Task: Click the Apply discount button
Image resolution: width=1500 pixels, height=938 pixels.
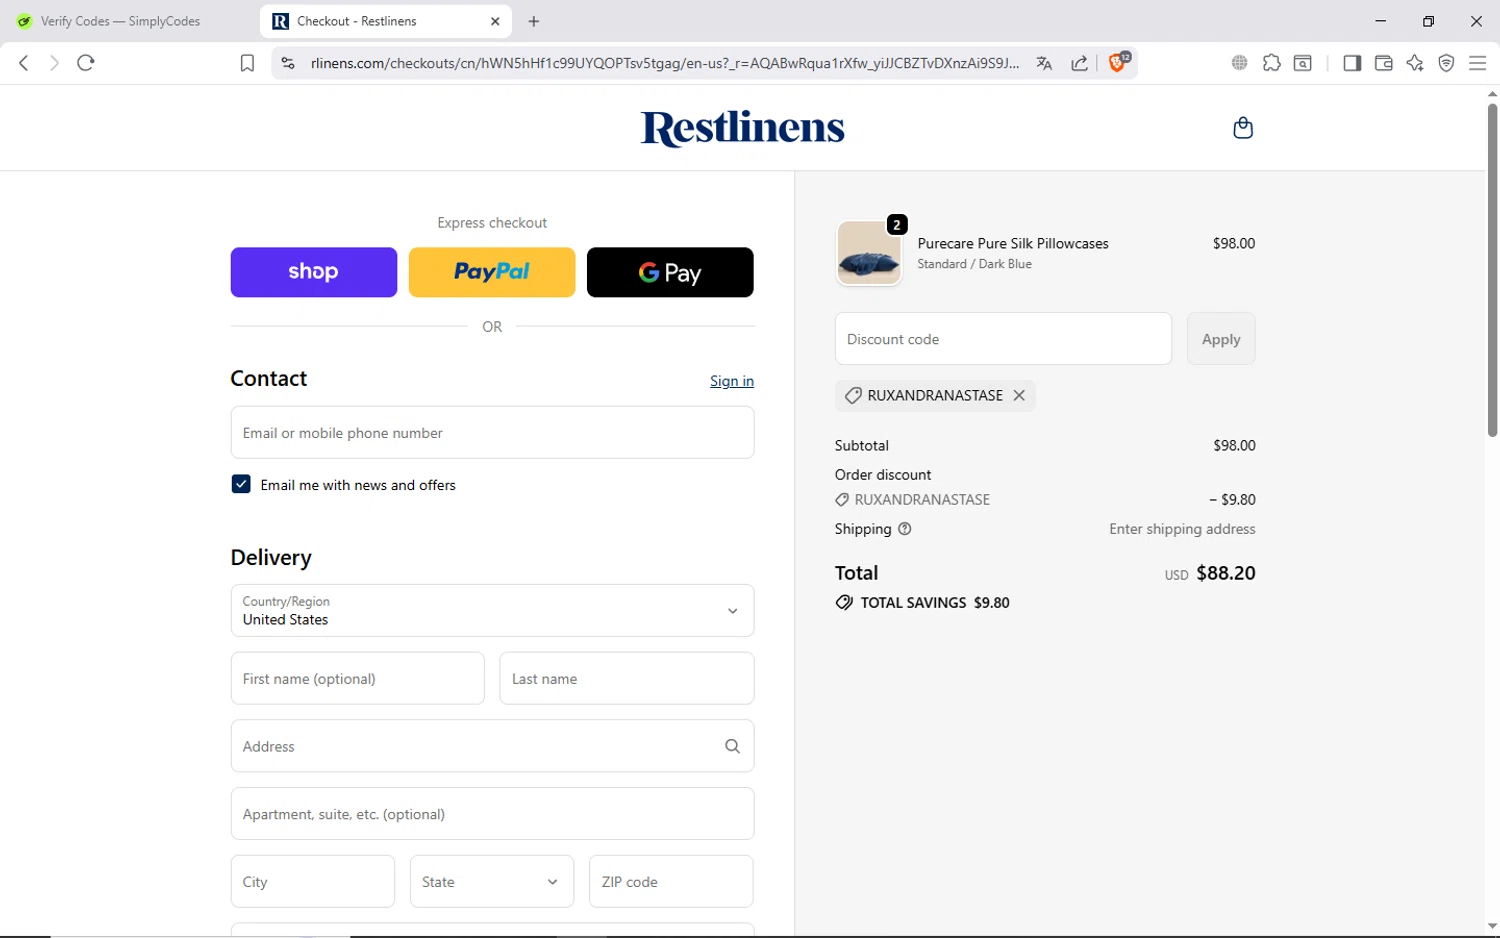Action: tap(1221, 339)
